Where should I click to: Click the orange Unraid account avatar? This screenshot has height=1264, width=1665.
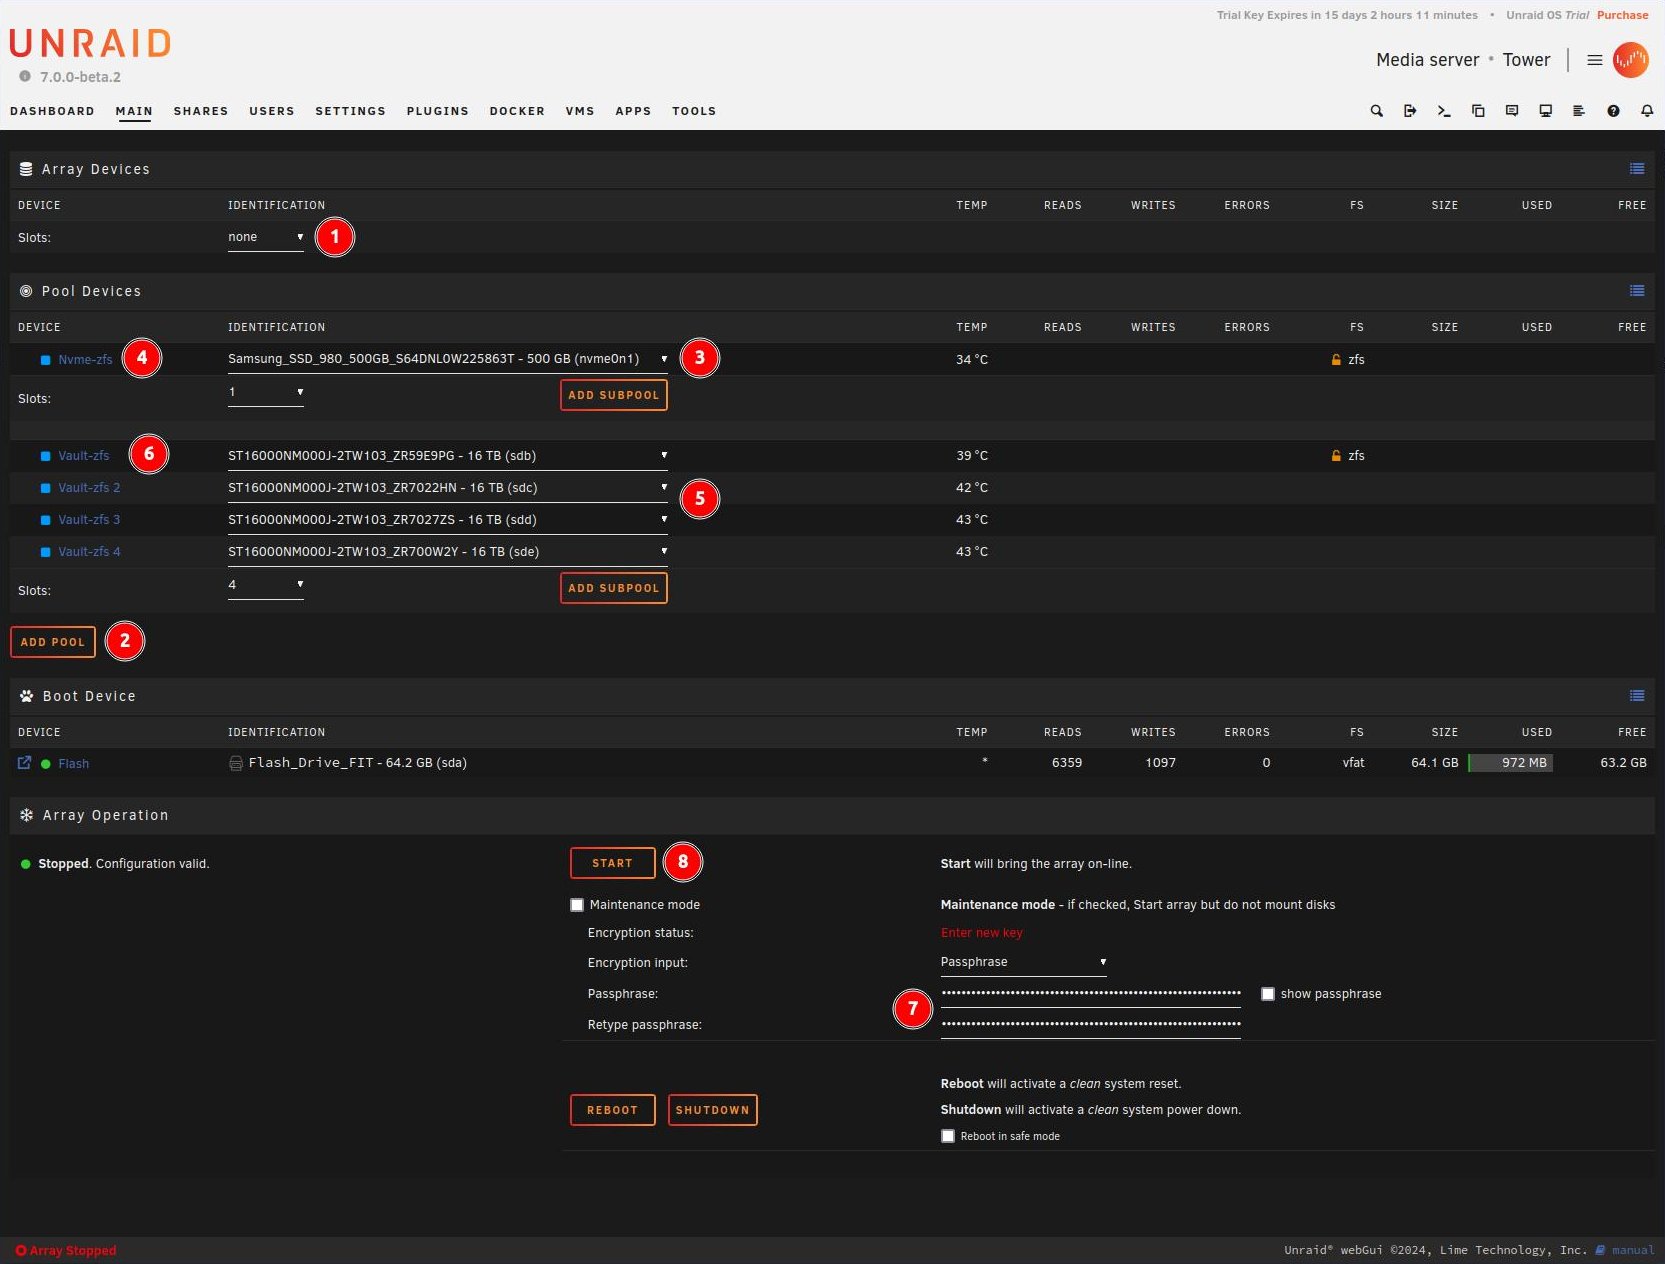tap(1631, 60)
